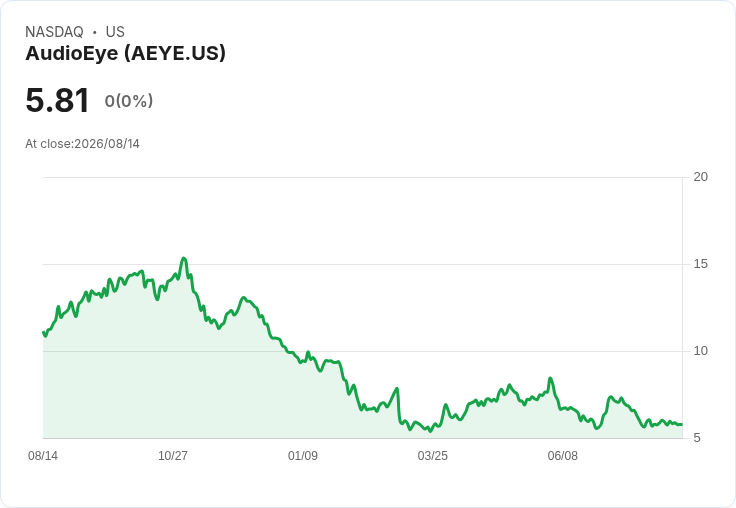Screen dimensions: 736x508
Task: Click the 03/25 x-axis date label
Action: pos(433,455)
